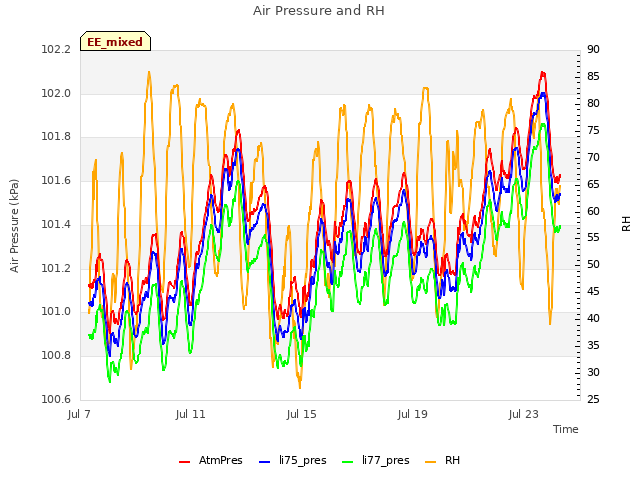Click the 35 RH tick label
640x480 pixels.
593,345
